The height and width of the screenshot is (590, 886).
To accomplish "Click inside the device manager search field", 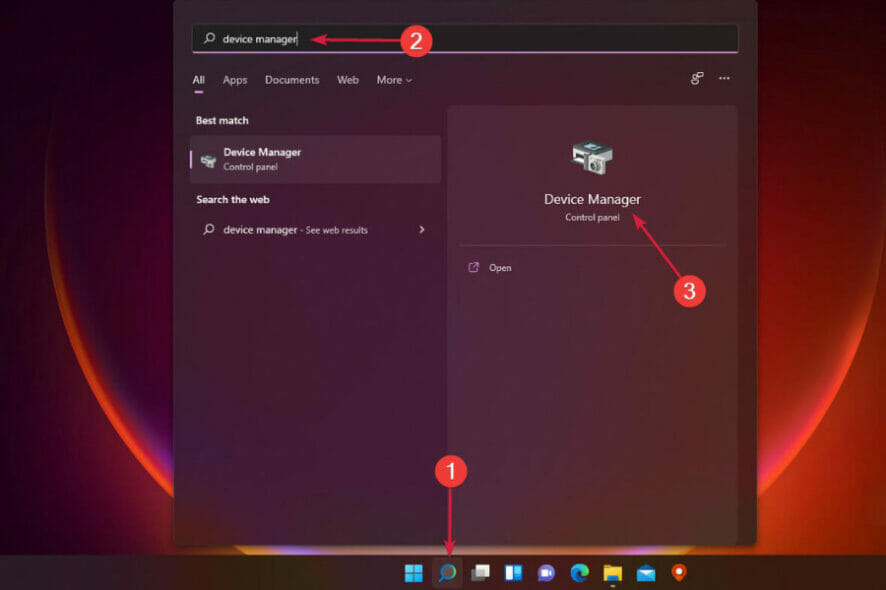I will (465, 38).
